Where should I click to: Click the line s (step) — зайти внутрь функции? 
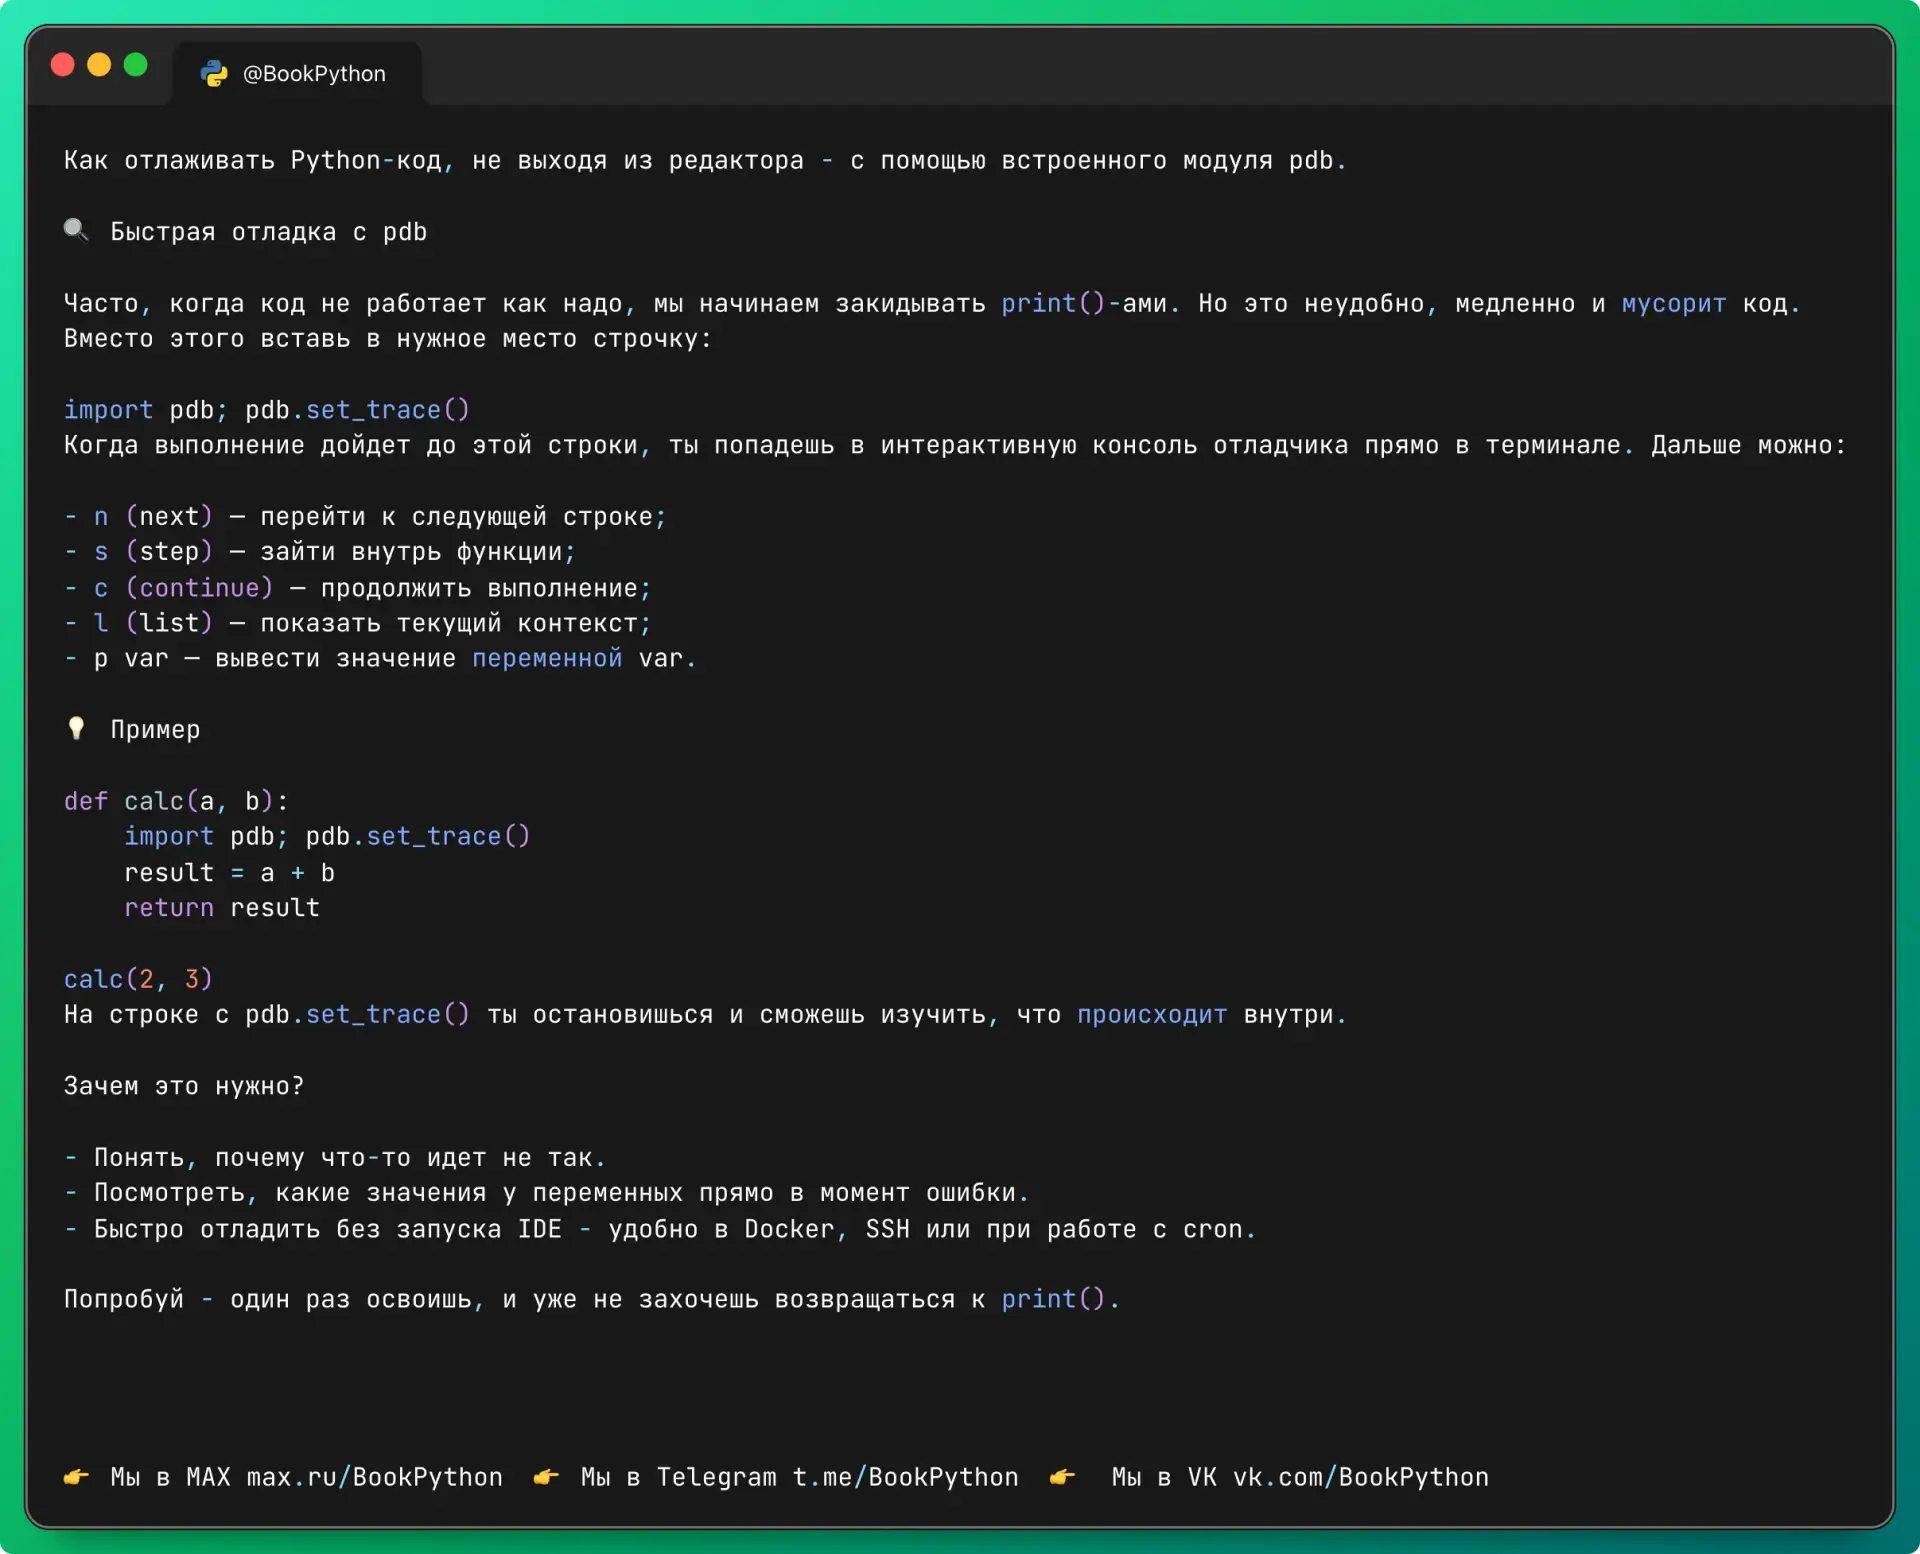point(320,552)
